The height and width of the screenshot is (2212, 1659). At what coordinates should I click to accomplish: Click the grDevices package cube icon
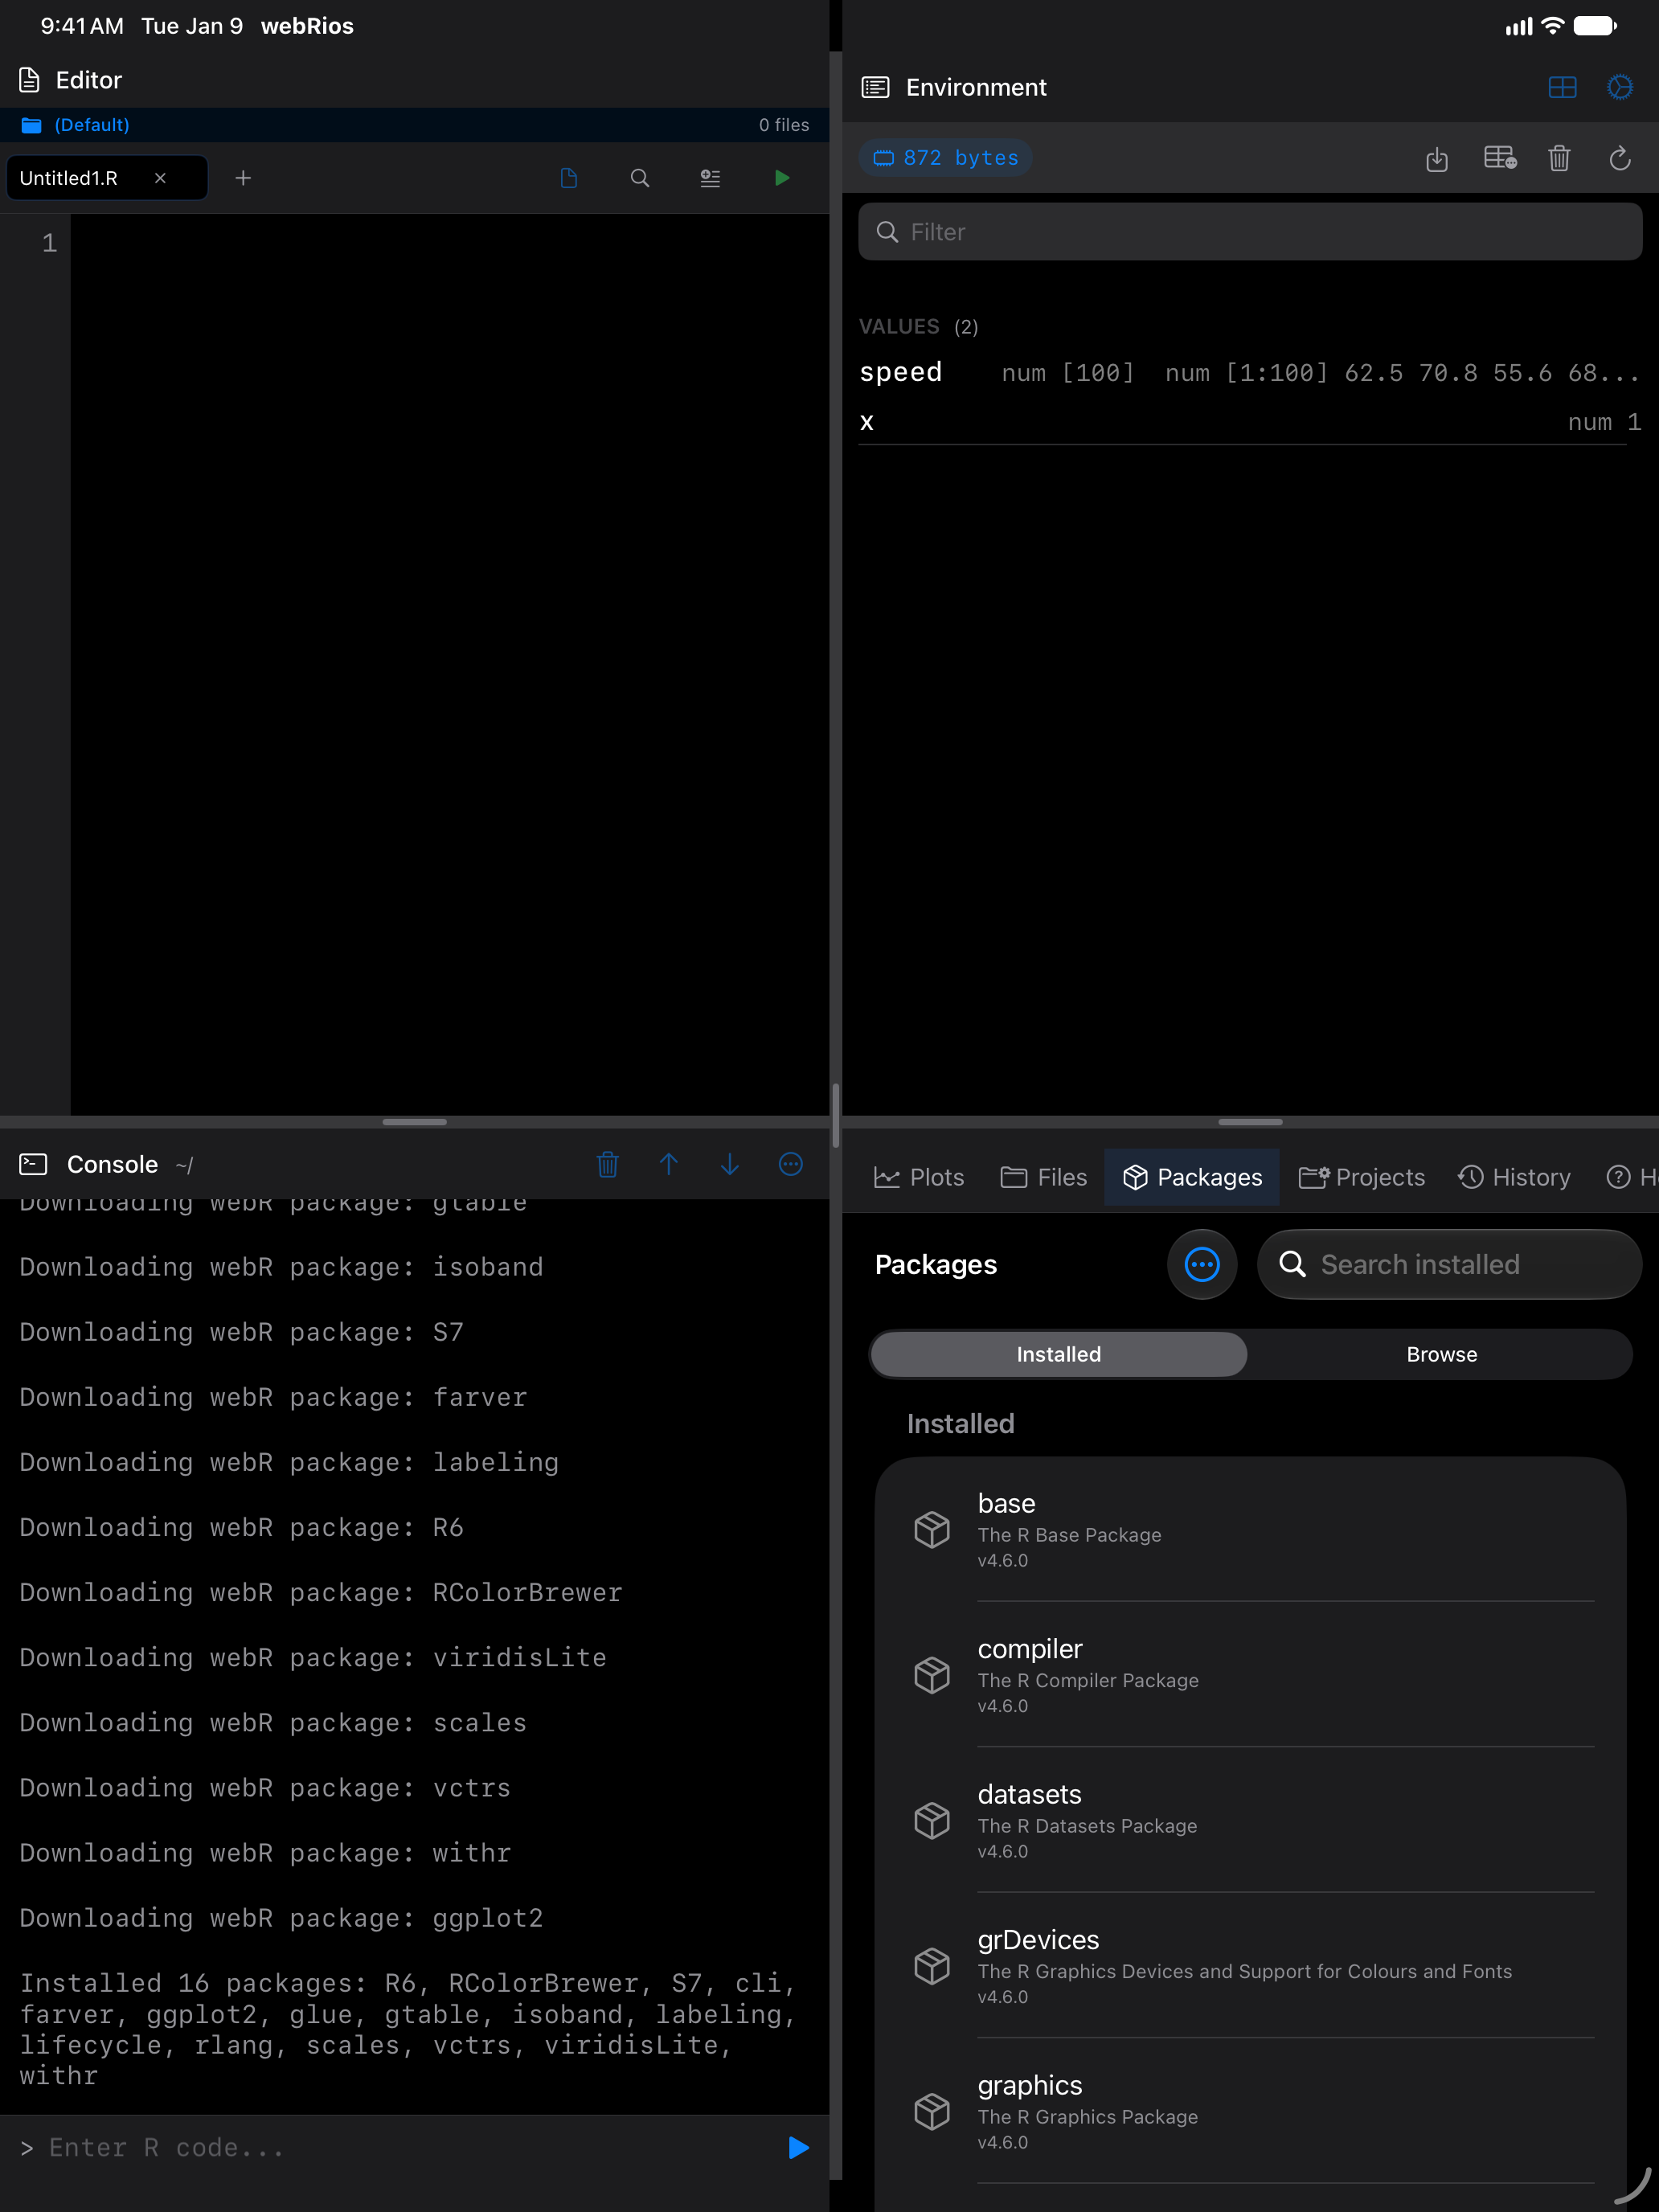(932, 1966)
